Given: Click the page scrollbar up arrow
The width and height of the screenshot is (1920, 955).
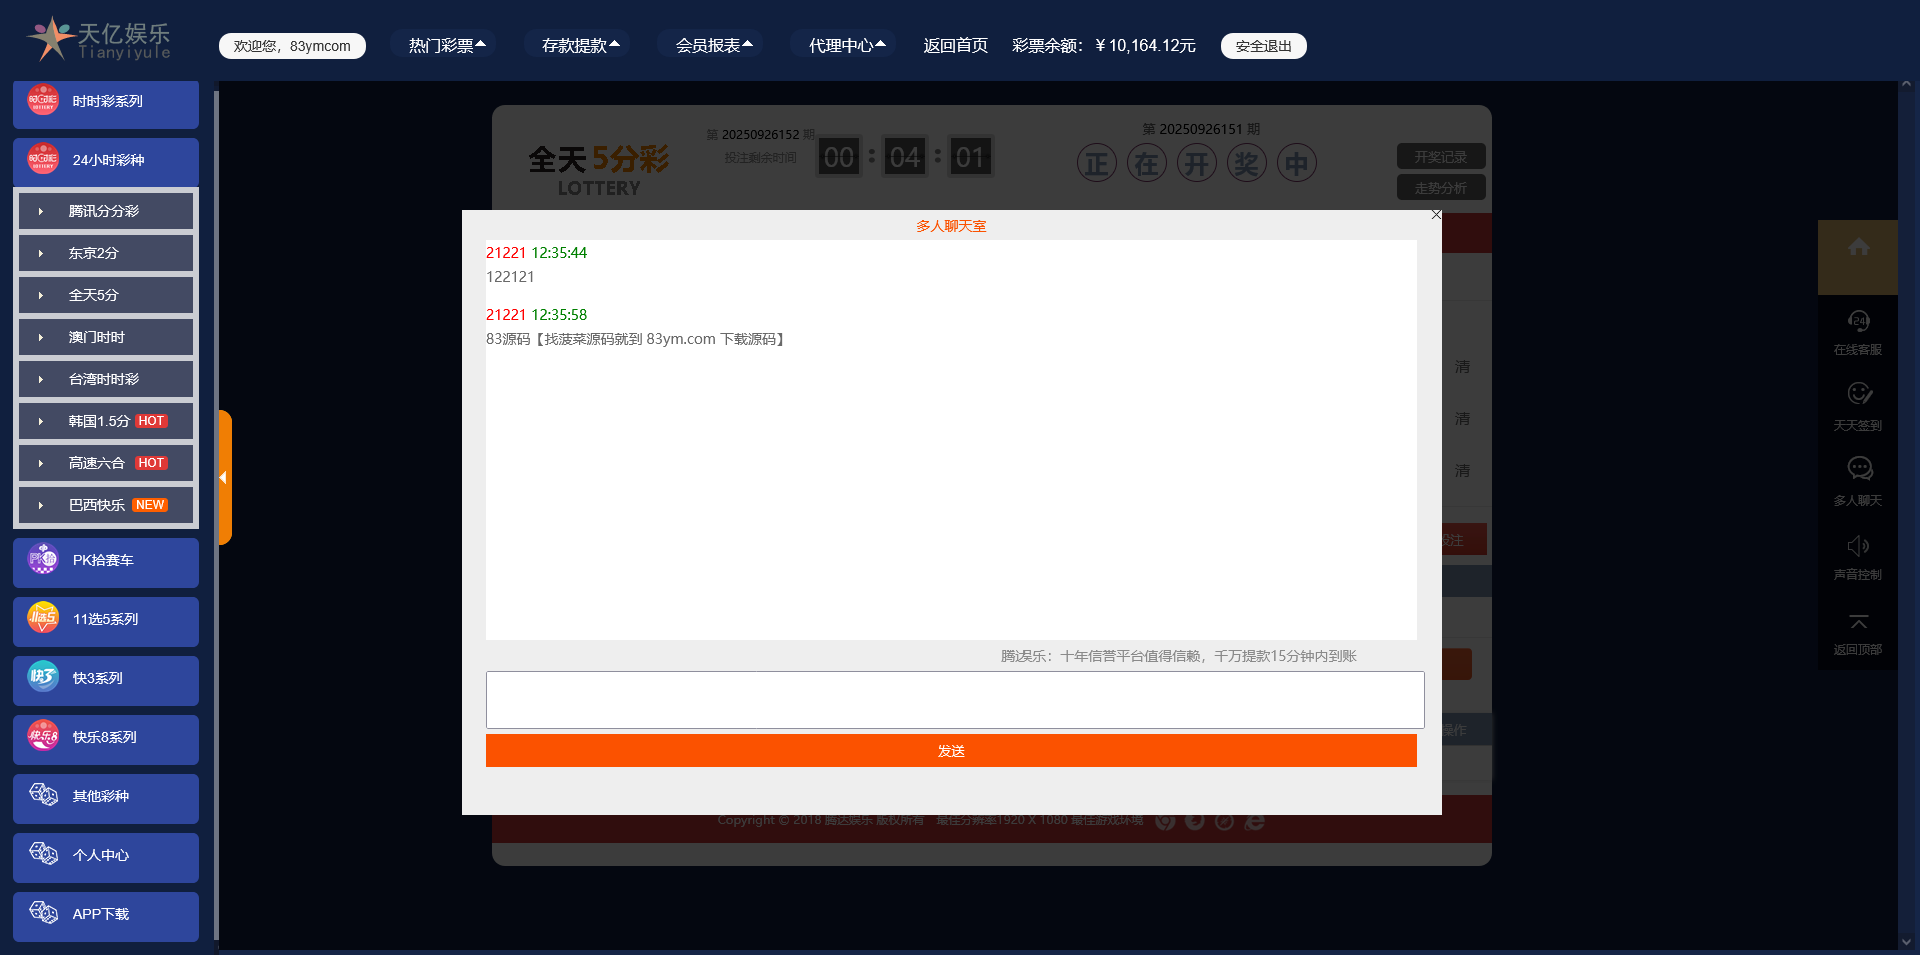Looking at the screenshot, I should point(1907,86).
